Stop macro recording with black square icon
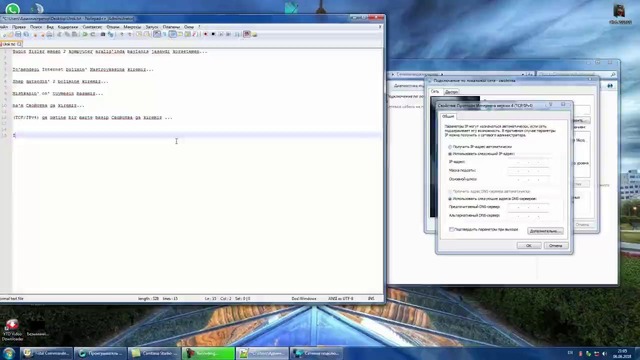 click(x=213, y=34)
